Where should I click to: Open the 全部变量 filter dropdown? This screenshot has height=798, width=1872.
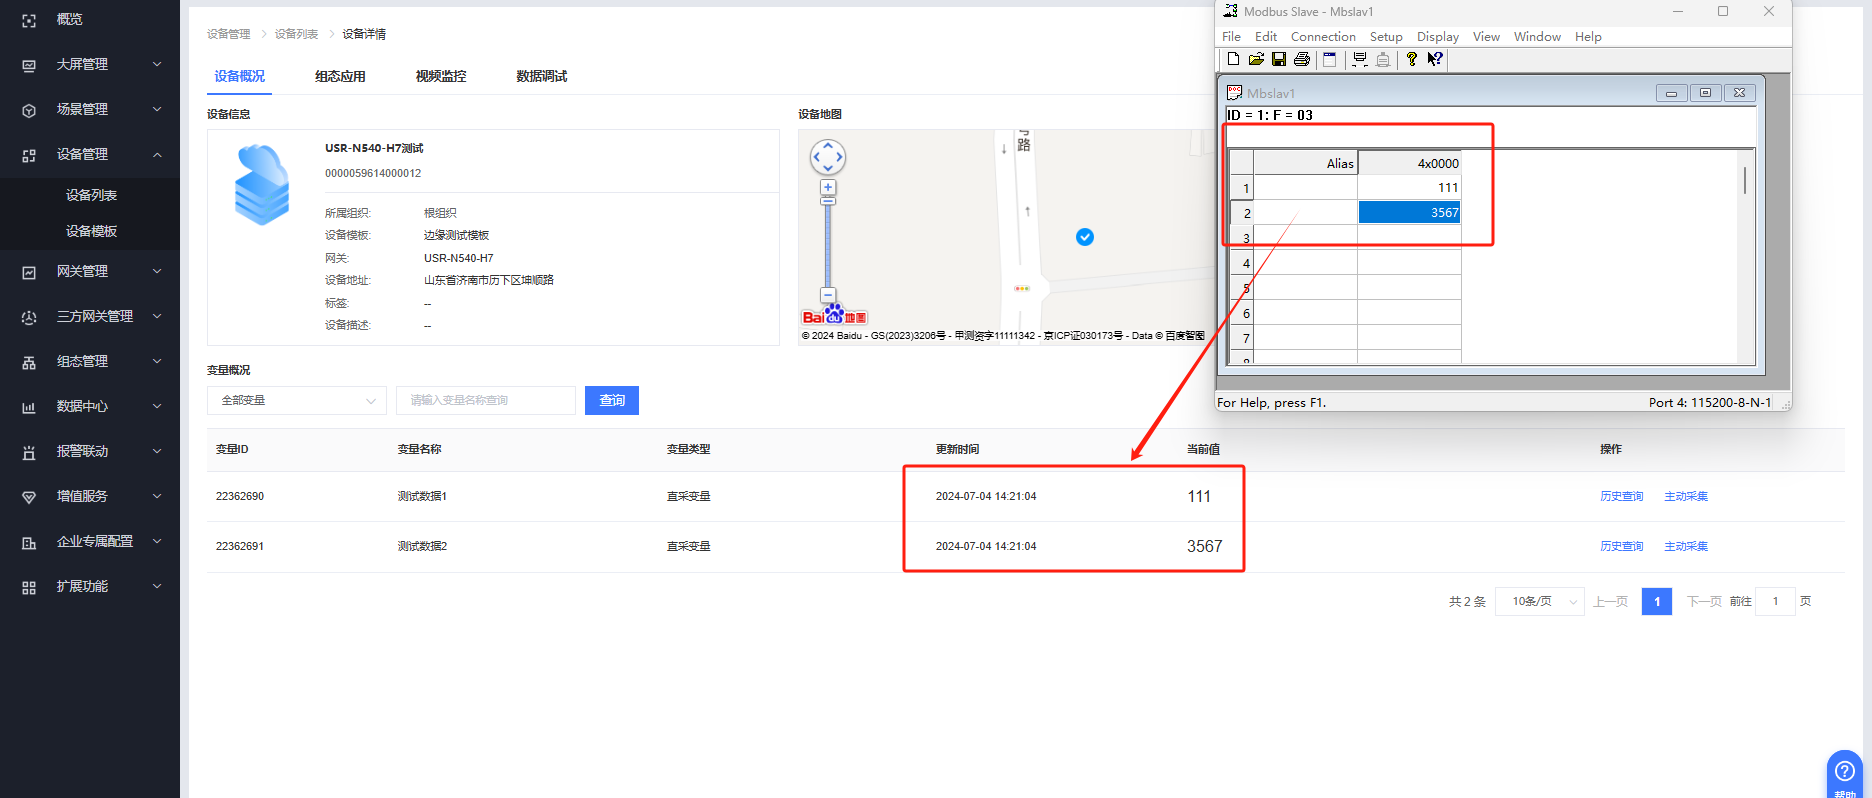297,400
